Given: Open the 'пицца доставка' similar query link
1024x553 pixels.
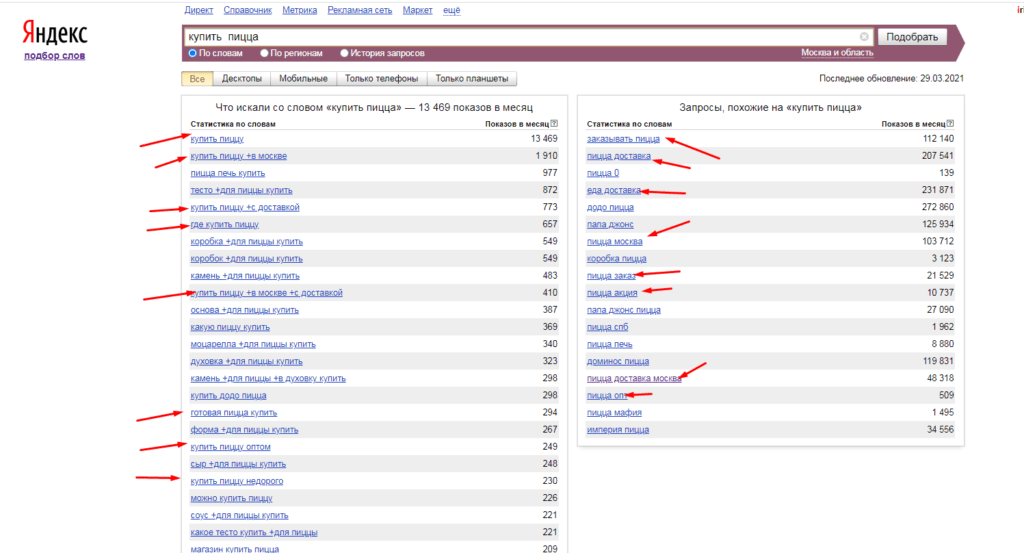Looking at the screenshot, I should pyautogui.click(x=619, y=157).
